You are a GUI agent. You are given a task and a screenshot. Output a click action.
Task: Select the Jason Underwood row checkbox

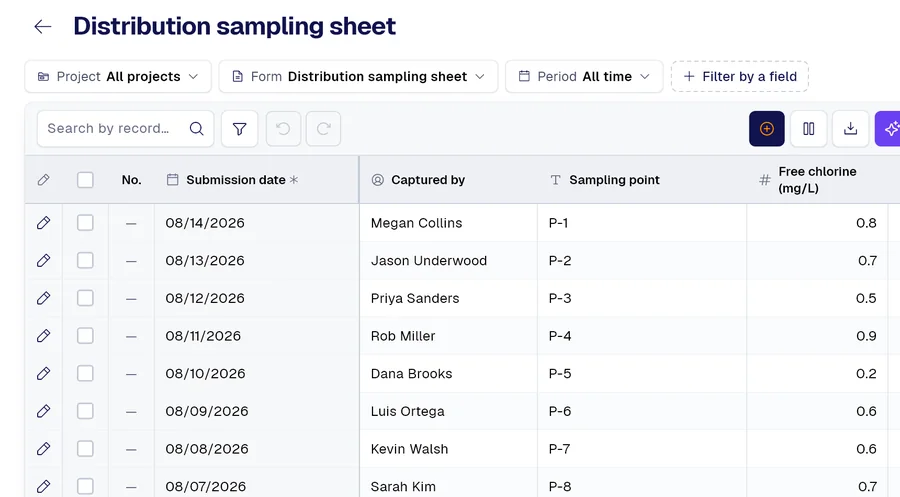click(85, 261)
